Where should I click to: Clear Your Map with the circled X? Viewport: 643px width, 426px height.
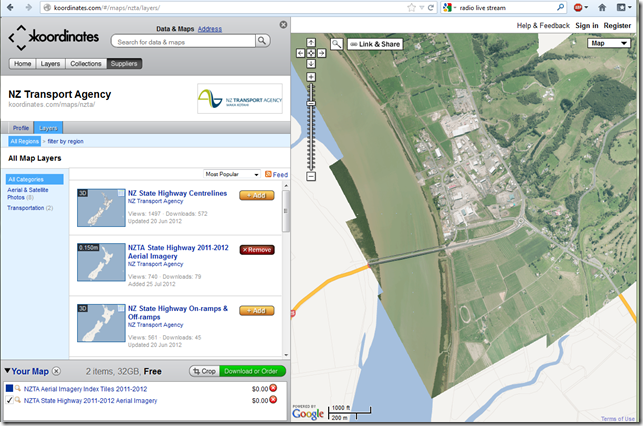coord(57,371)
